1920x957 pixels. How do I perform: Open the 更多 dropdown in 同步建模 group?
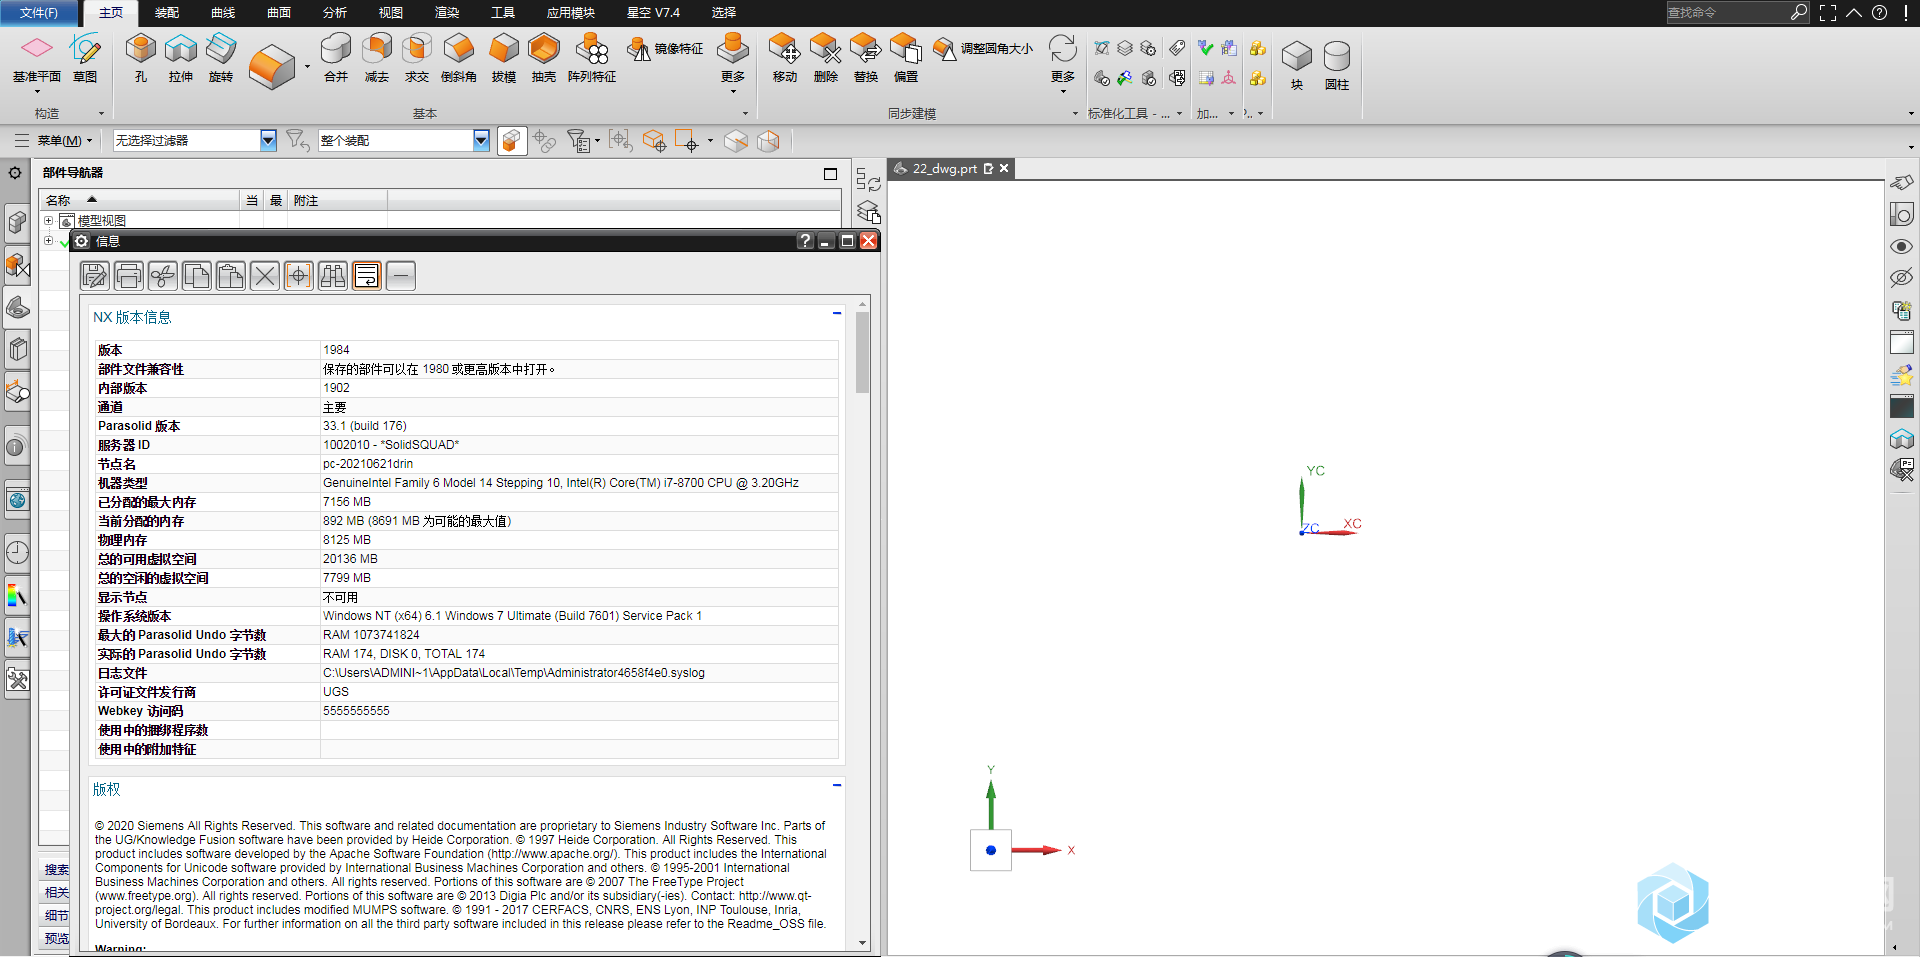(x=1063, y=62)
